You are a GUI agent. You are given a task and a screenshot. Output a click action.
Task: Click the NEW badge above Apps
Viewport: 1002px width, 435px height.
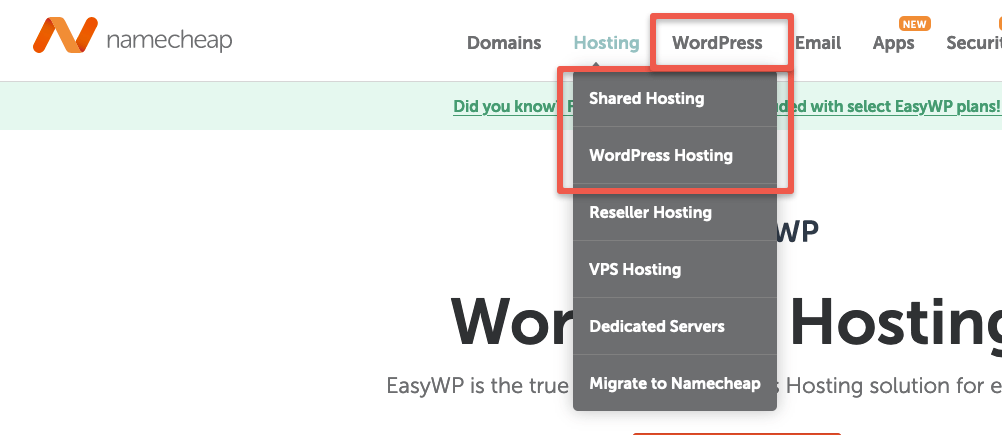pyautogui.click(x=914, y=24)
